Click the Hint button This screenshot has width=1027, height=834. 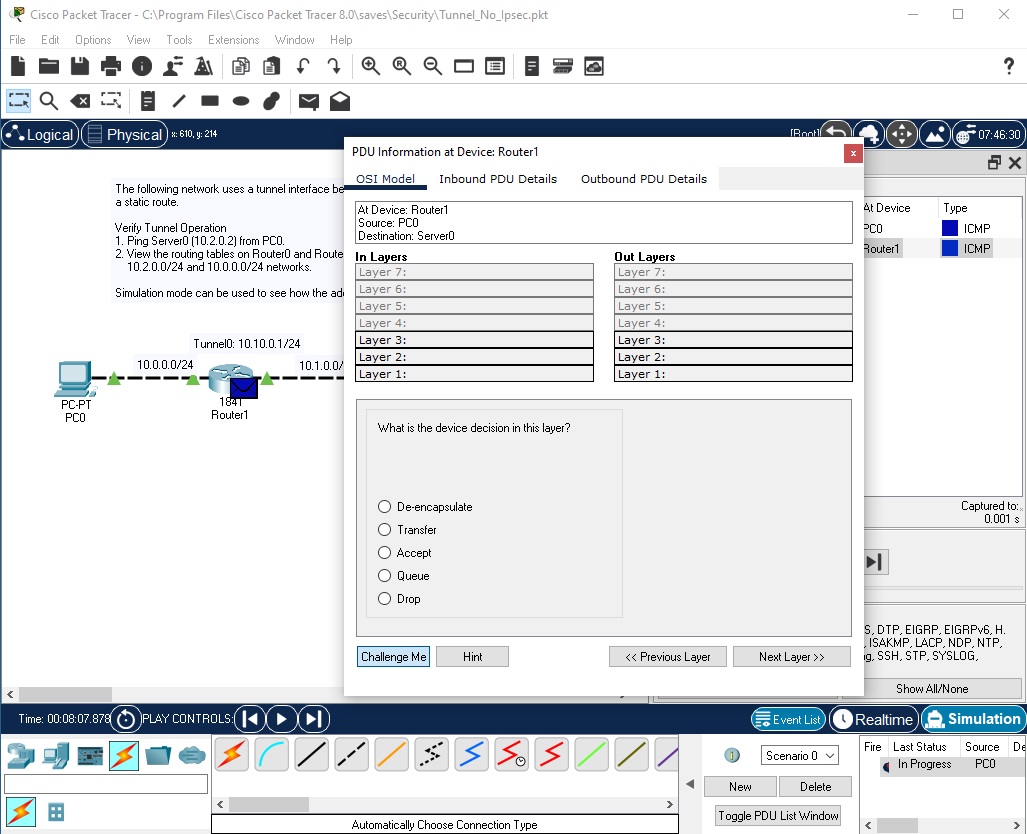[x=472, y=657]
